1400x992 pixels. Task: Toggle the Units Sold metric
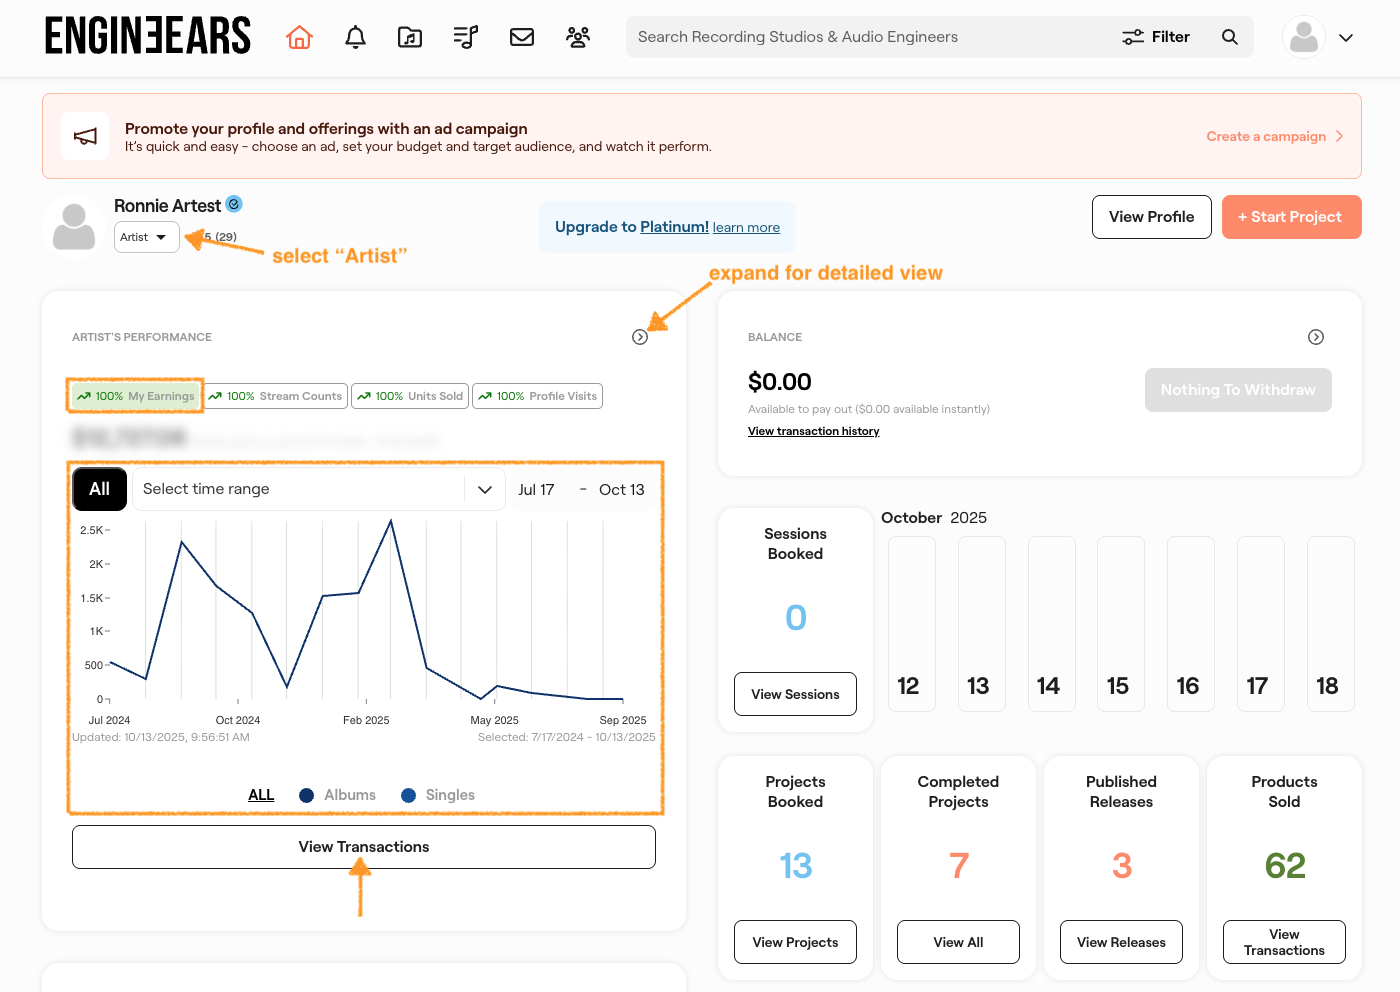click(x=411, y=396)
